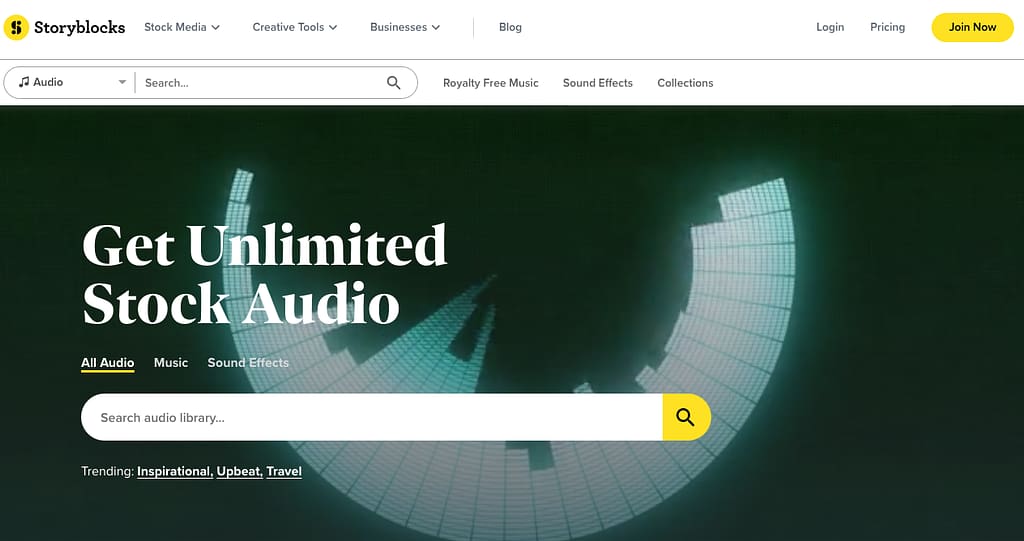
Task: Open the Creative Tools dropdown
Action: pos(295,27)
